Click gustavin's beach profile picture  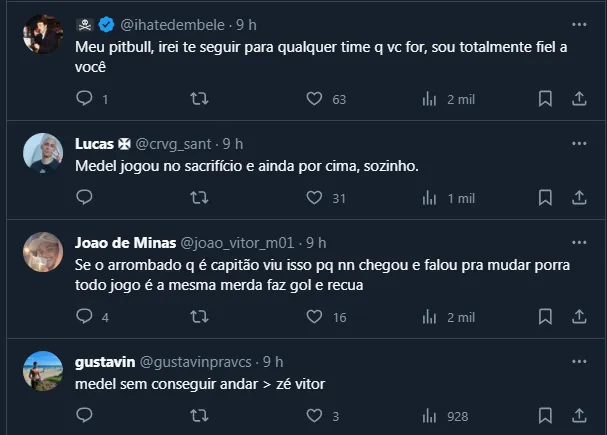(43, 370)
